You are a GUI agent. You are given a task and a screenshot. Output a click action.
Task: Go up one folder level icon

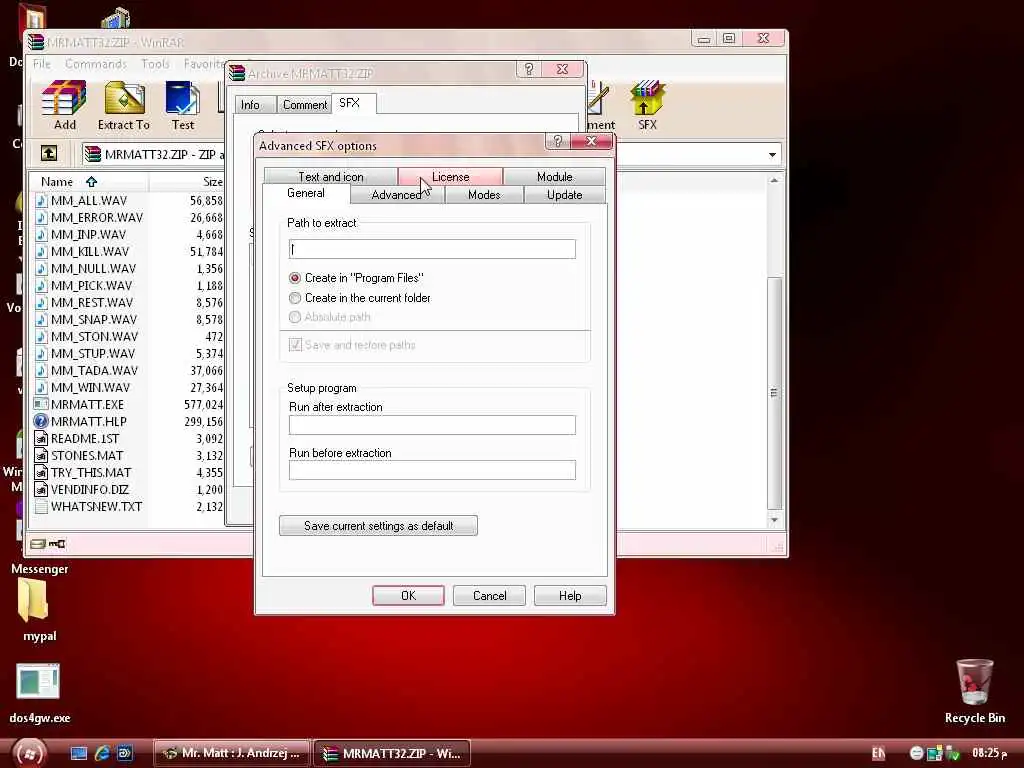tap(49, 153)
